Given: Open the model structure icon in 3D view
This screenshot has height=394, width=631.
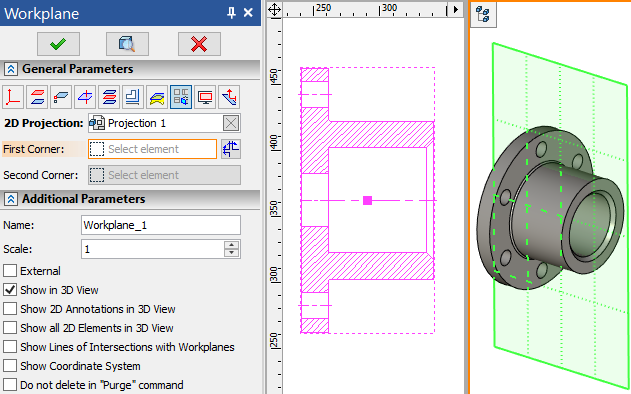Looking at the screenshot, I should click(x=483, y=14).
